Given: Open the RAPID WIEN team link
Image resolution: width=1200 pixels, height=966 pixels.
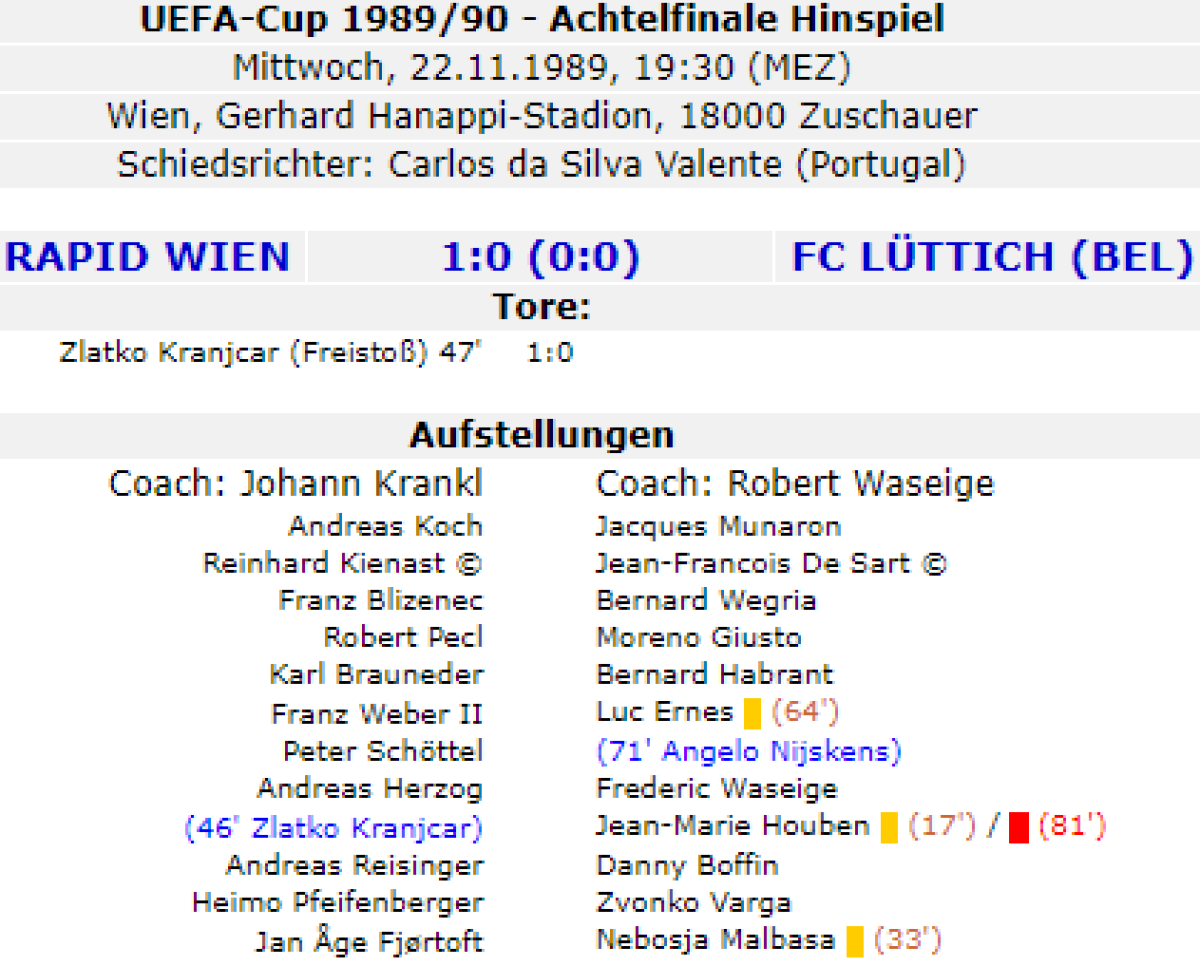Looking at the screenshot, I should coord(148,257).
